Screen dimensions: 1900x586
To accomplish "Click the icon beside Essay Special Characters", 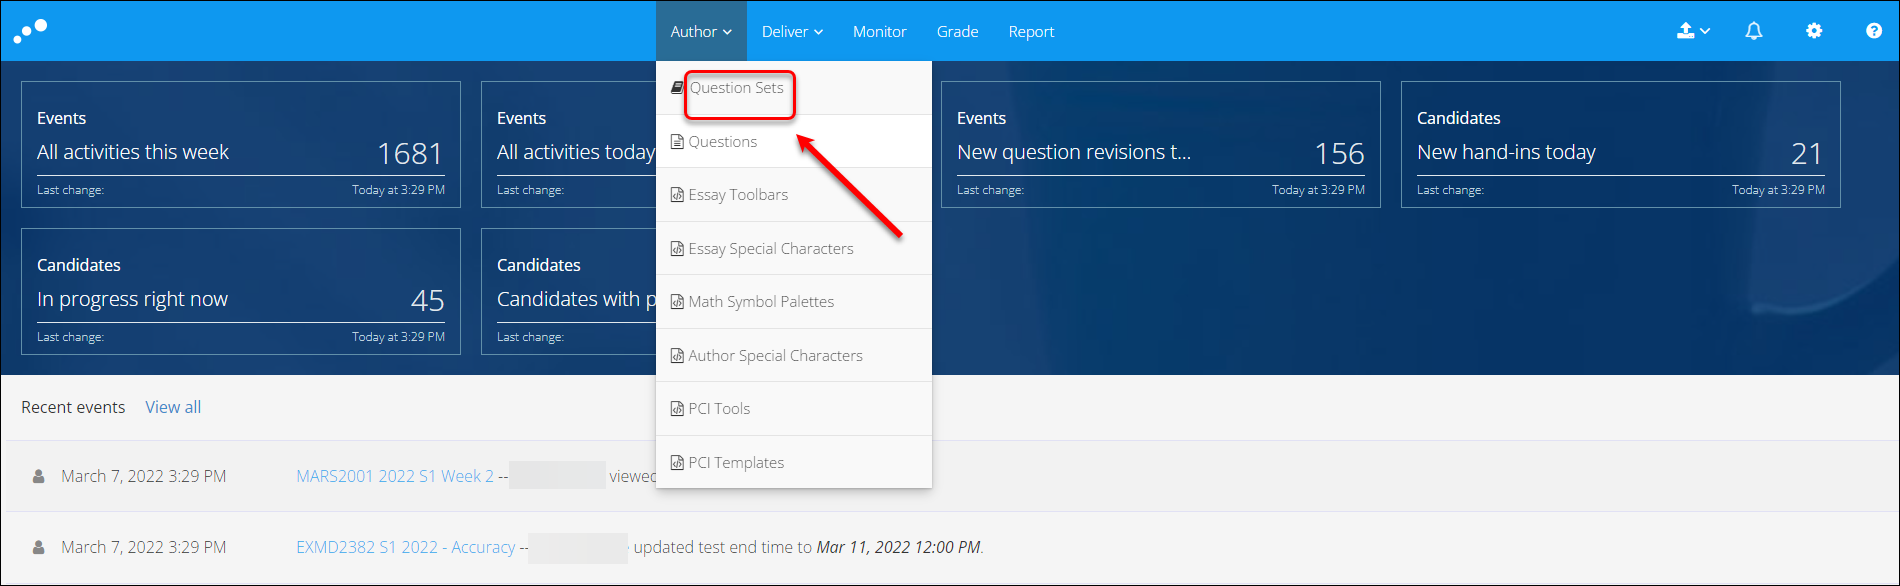I will pos(677,249).
